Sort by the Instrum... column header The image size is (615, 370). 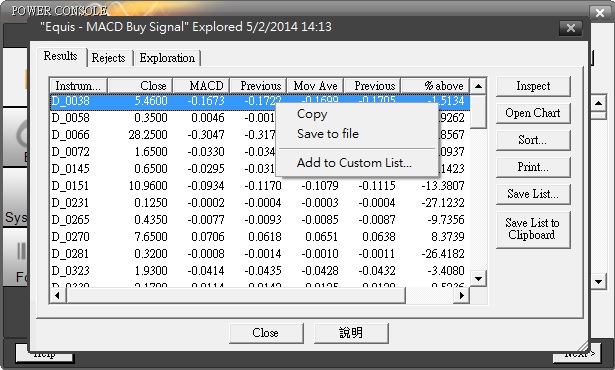78,86
